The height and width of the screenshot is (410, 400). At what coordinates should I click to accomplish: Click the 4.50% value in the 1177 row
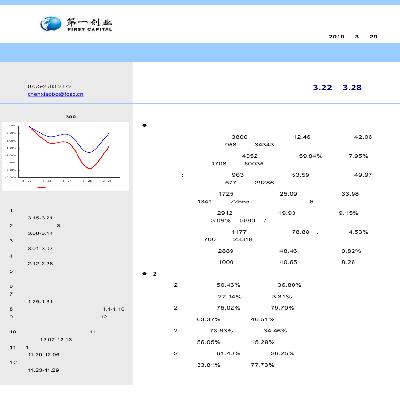(x=358, y=232)
